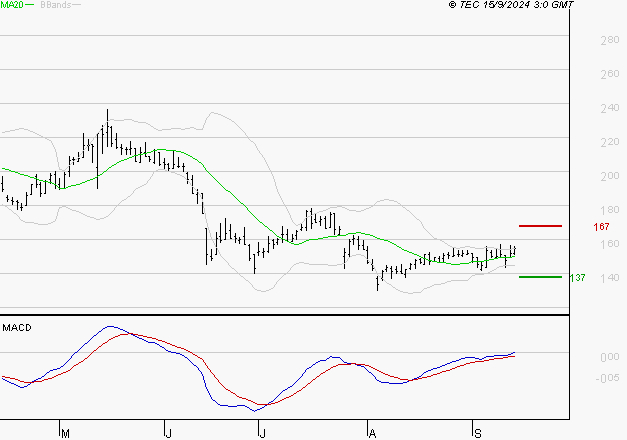The width and height of the screenshot is (627, 440).
Task: Click the green 137 support line
Action: (540, 277)
